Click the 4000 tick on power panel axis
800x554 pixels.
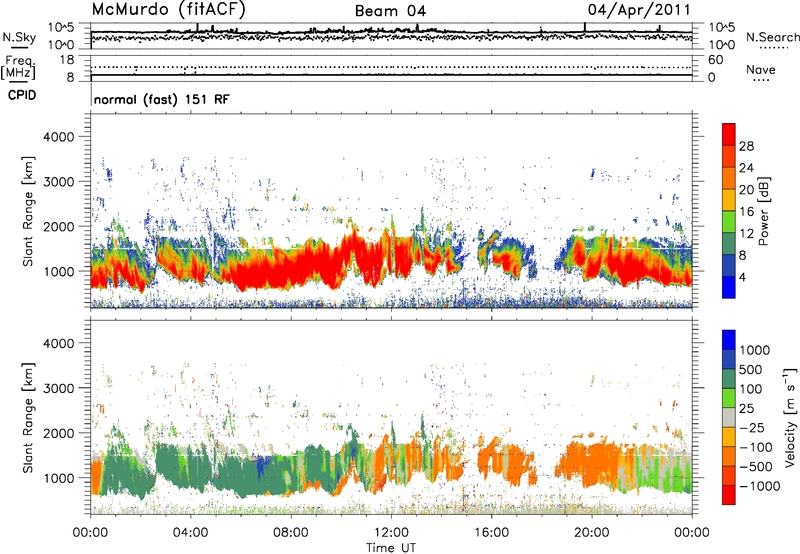pos(59,137)
